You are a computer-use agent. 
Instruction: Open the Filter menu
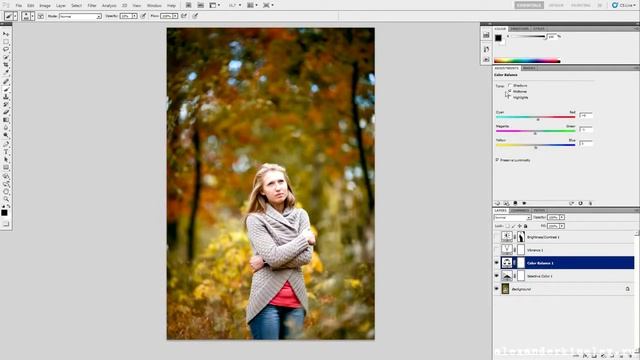92,6
